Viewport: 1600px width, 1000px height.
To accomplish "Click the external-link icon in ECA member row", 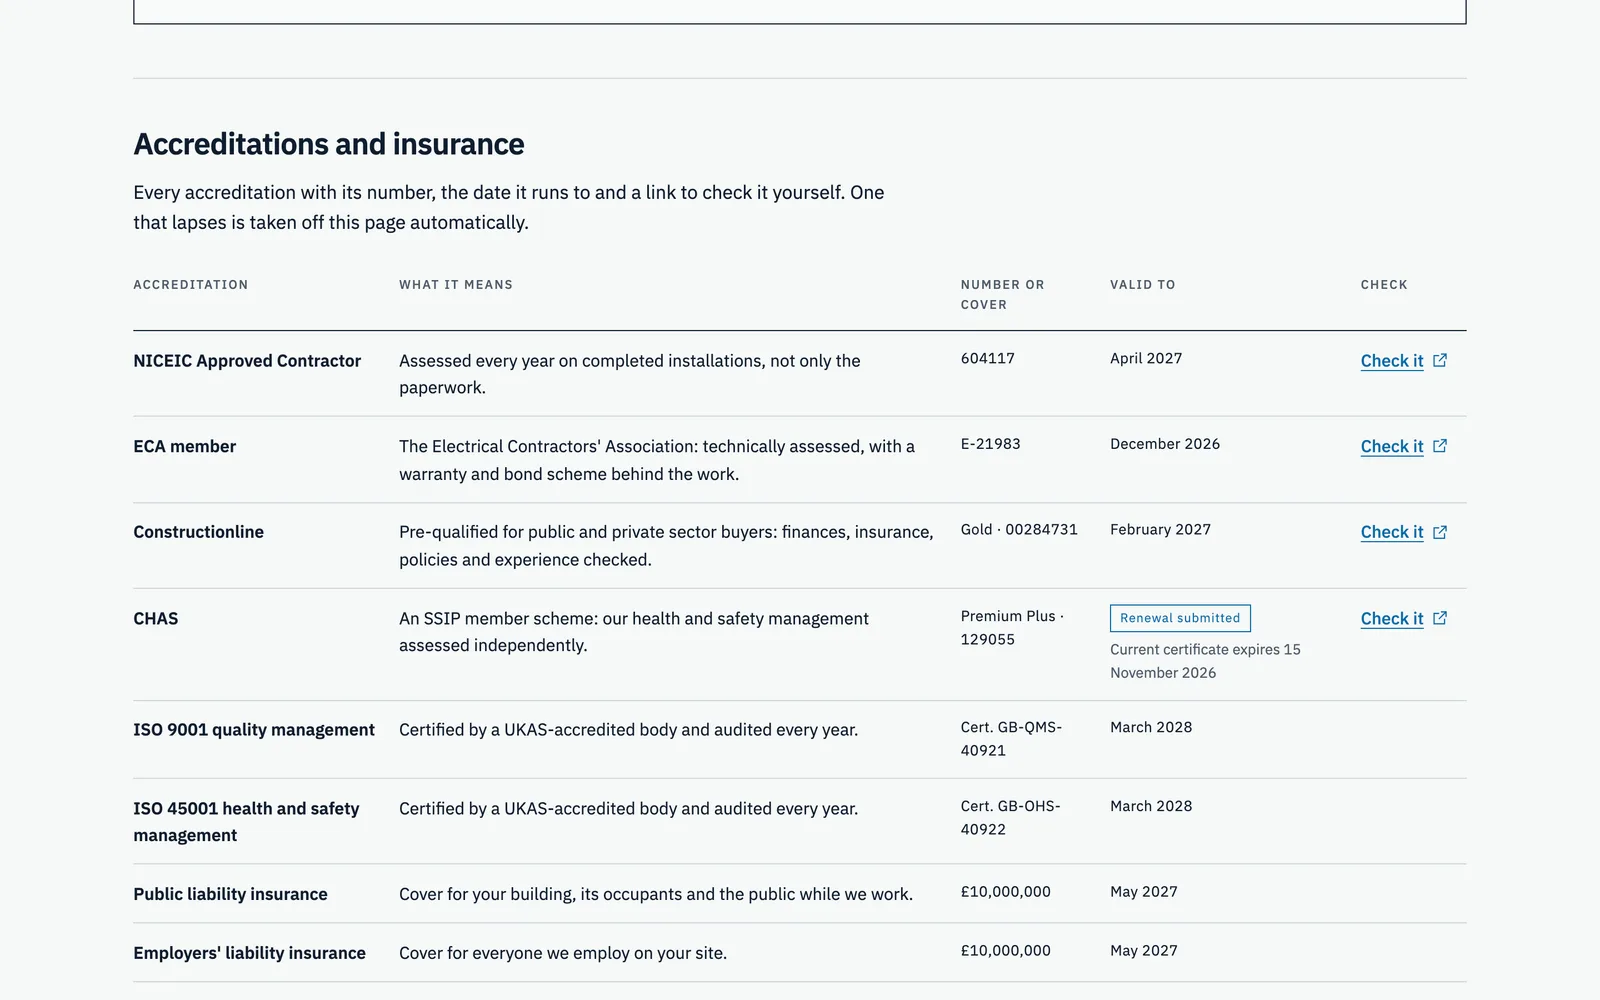I will coord(1440,446).
